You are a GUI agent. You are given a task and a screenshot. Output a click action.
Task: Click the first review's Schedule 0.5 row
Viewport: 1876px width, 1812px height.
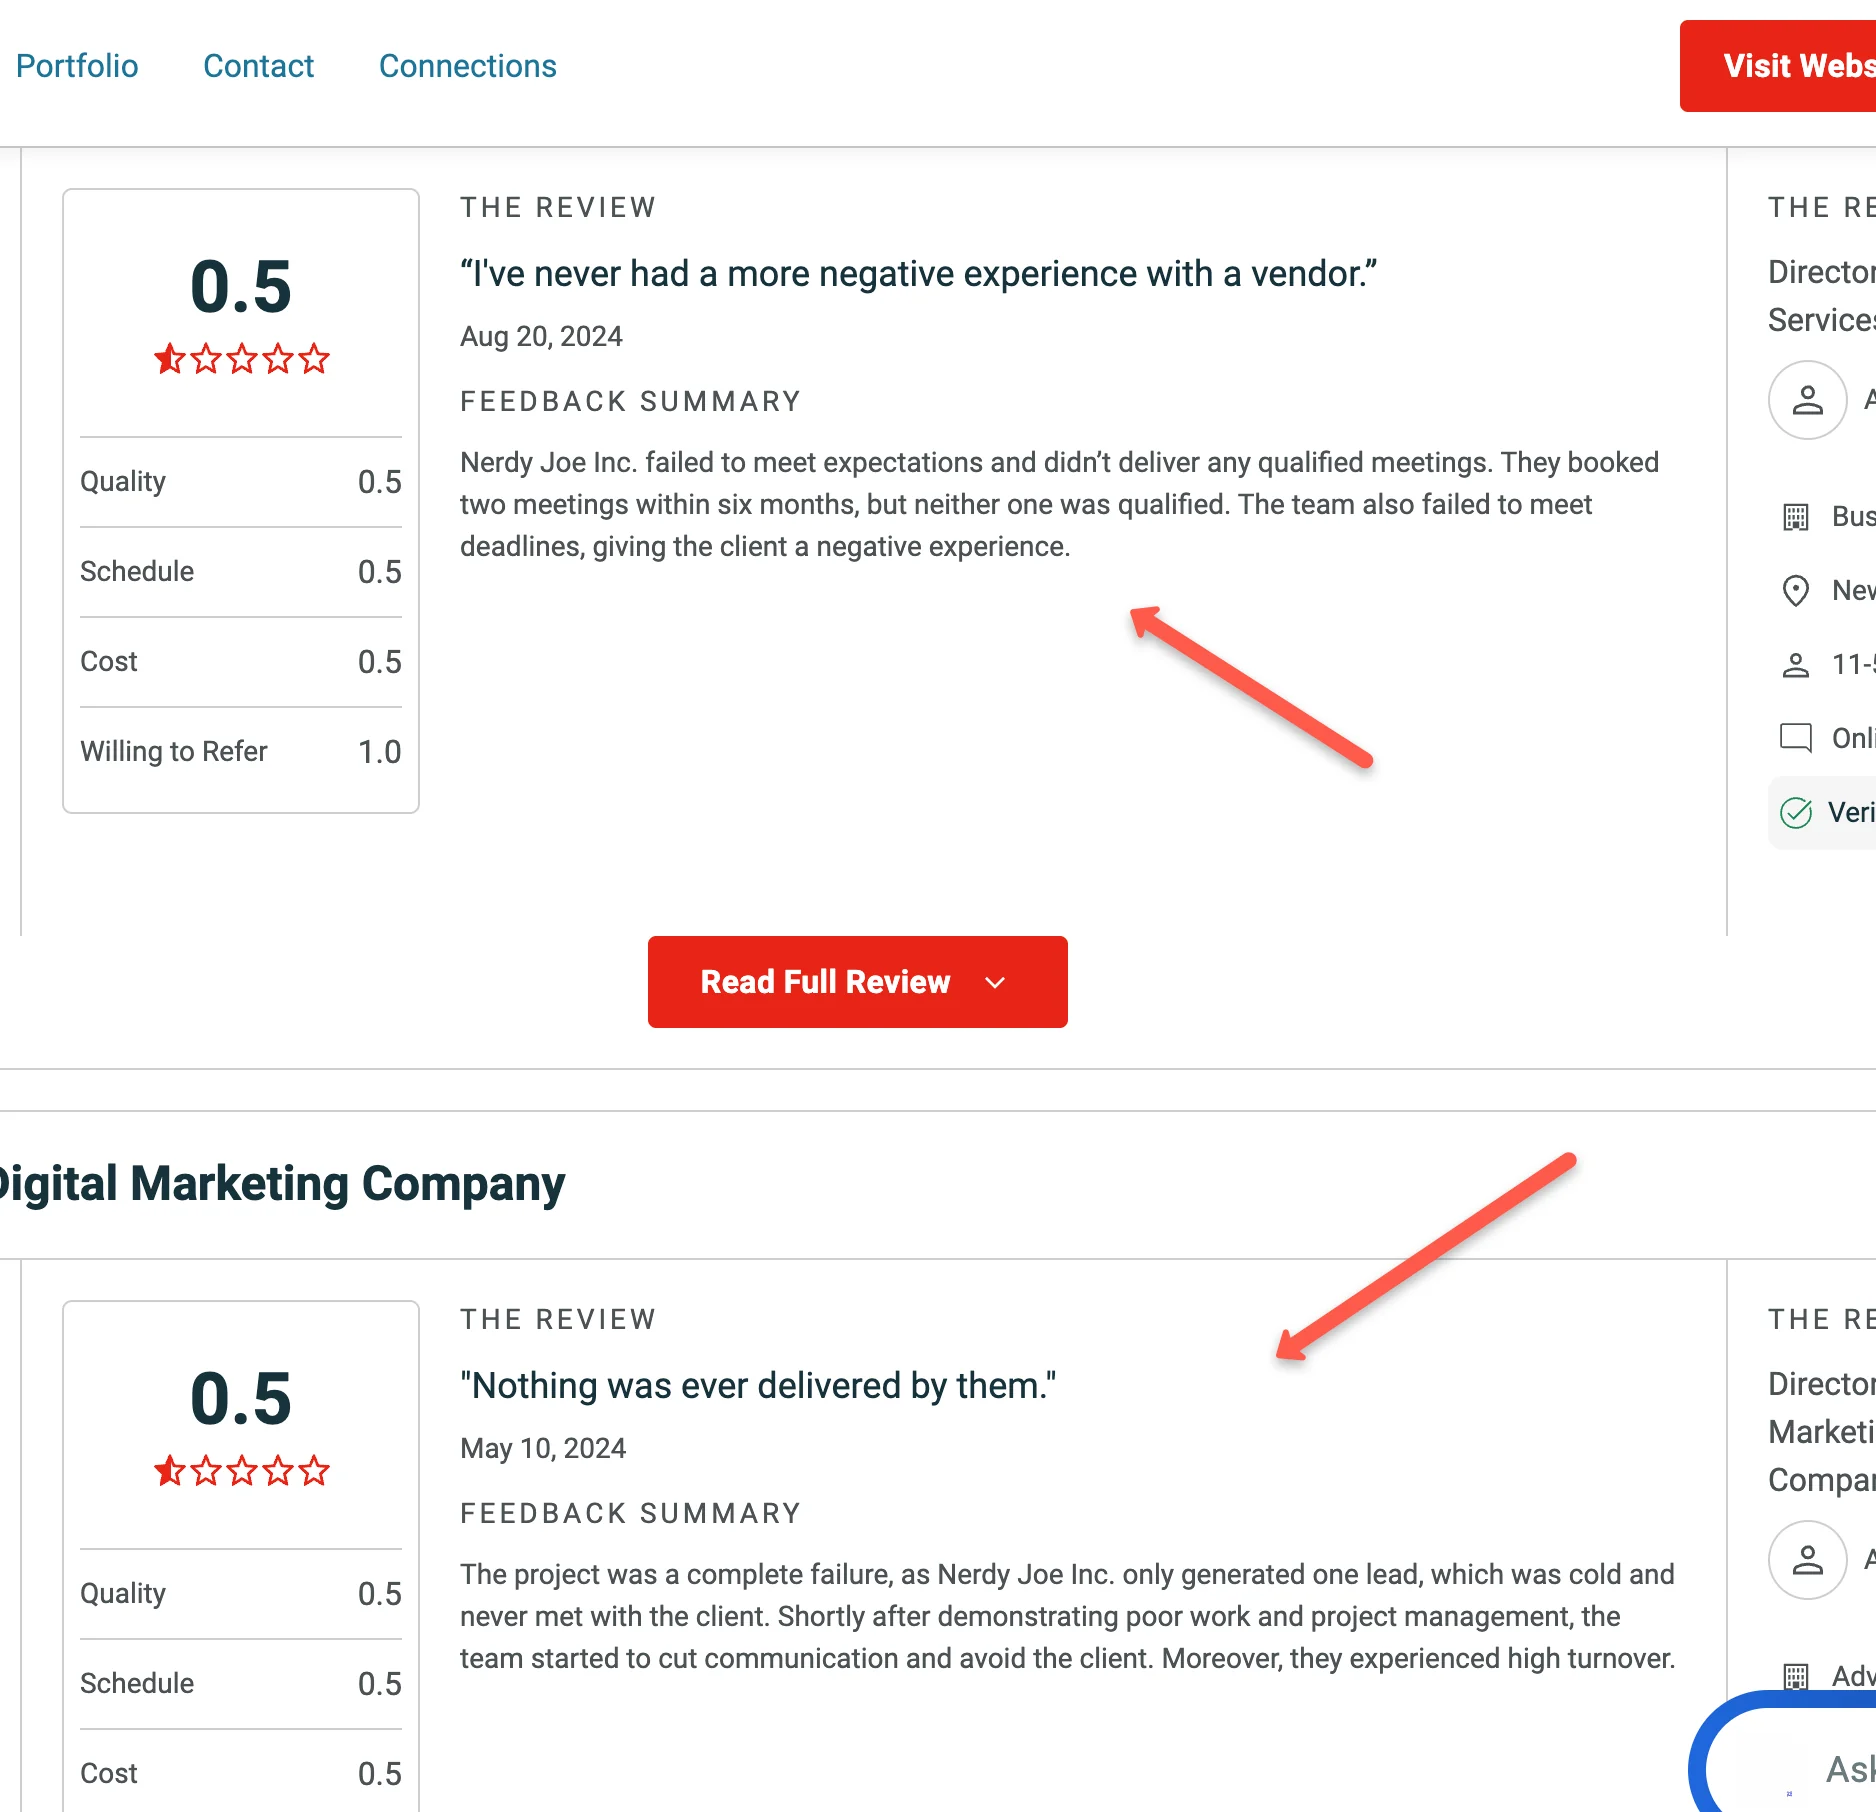pos(241,572)
